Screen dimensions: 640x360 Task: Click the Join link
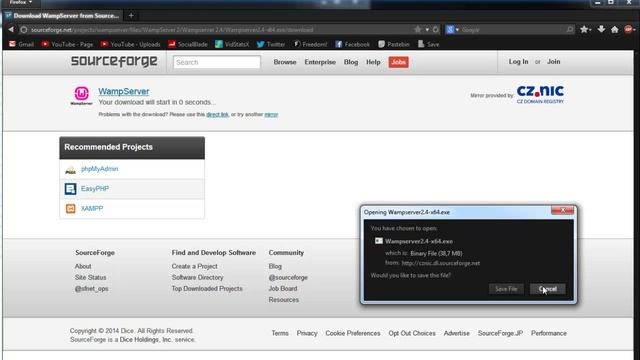tap(553, 62)
